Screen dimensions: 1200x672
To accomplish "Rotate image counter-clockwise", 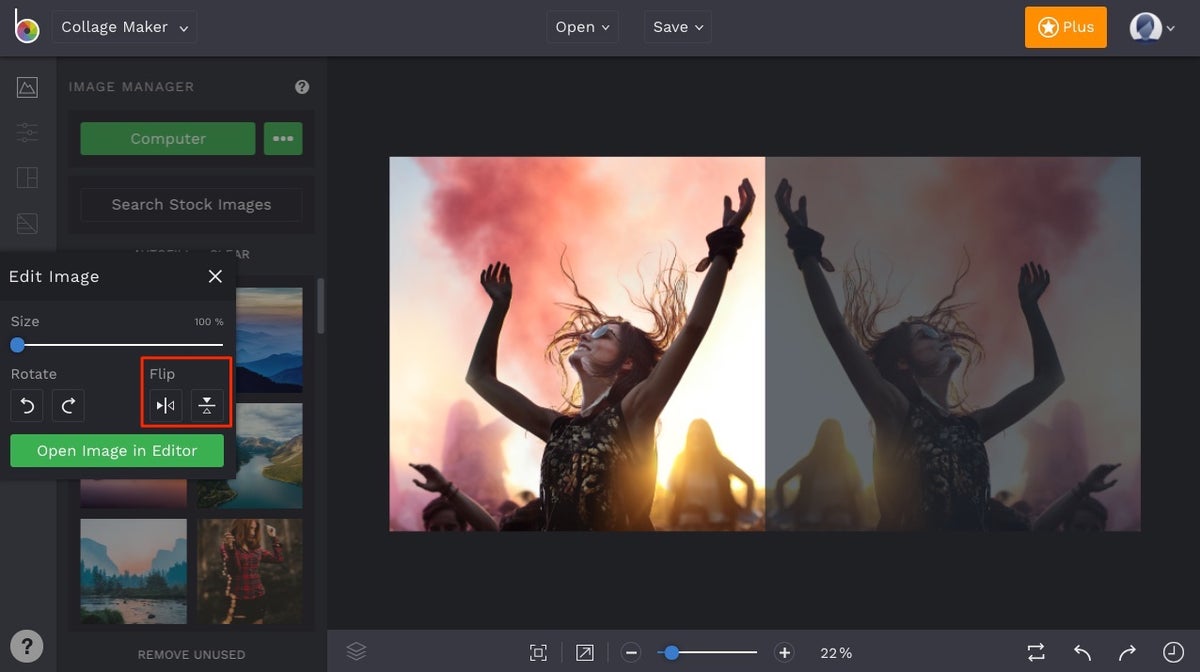I will click(27, 406).
